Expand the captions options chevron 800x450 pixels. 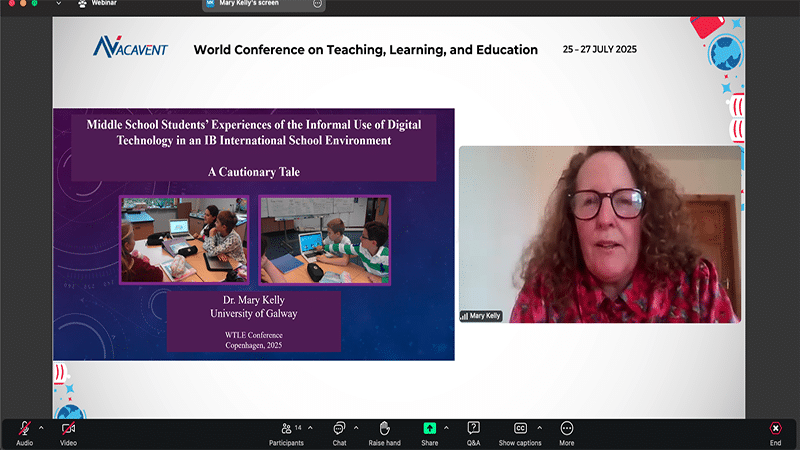(x=539, y=427)
